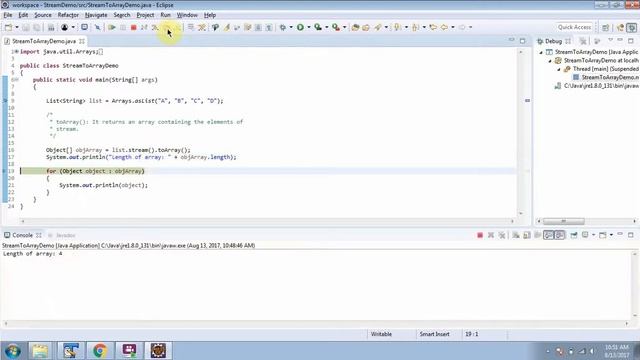
Task: Open the Navigate menu
Action: [96, 15]
